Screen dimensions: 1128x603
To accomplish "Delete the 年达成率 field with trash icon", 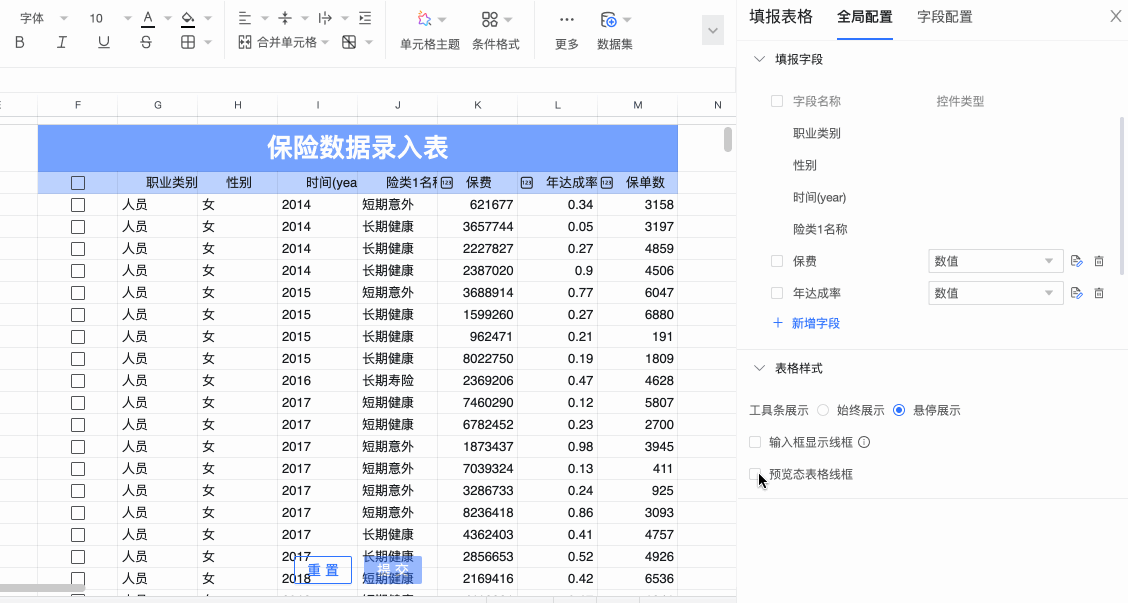I will (1099, 293).
